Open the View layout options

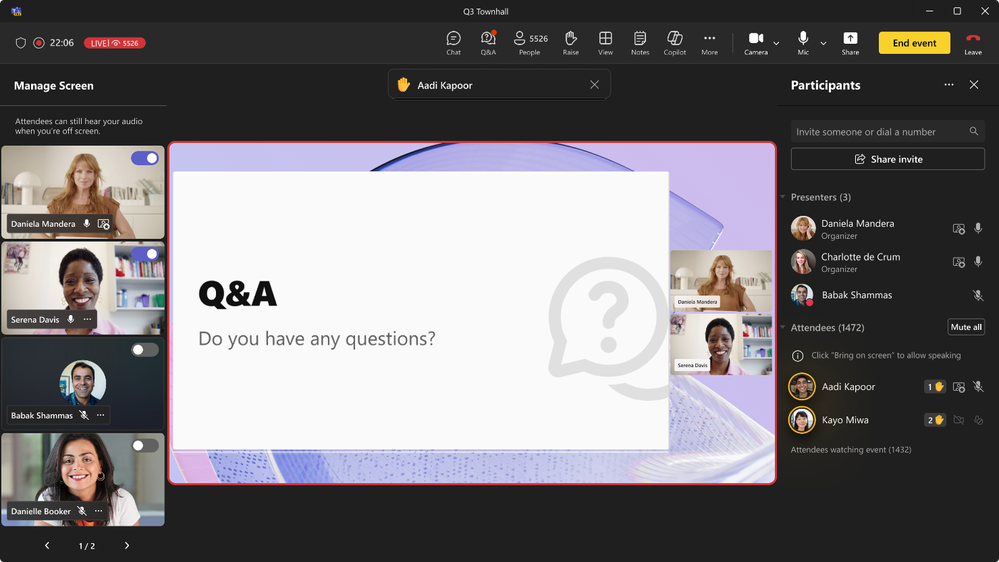(x=605, y=43)
